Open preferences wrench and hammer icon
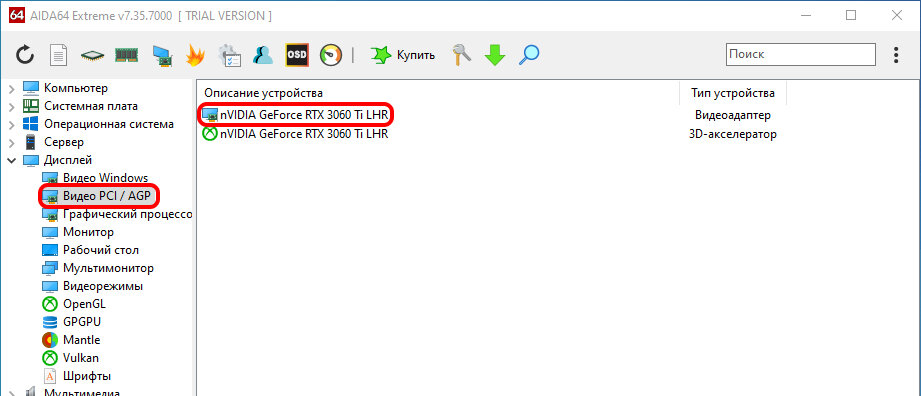The height and width of the screenshot is (396, 921). coord(462,55)
